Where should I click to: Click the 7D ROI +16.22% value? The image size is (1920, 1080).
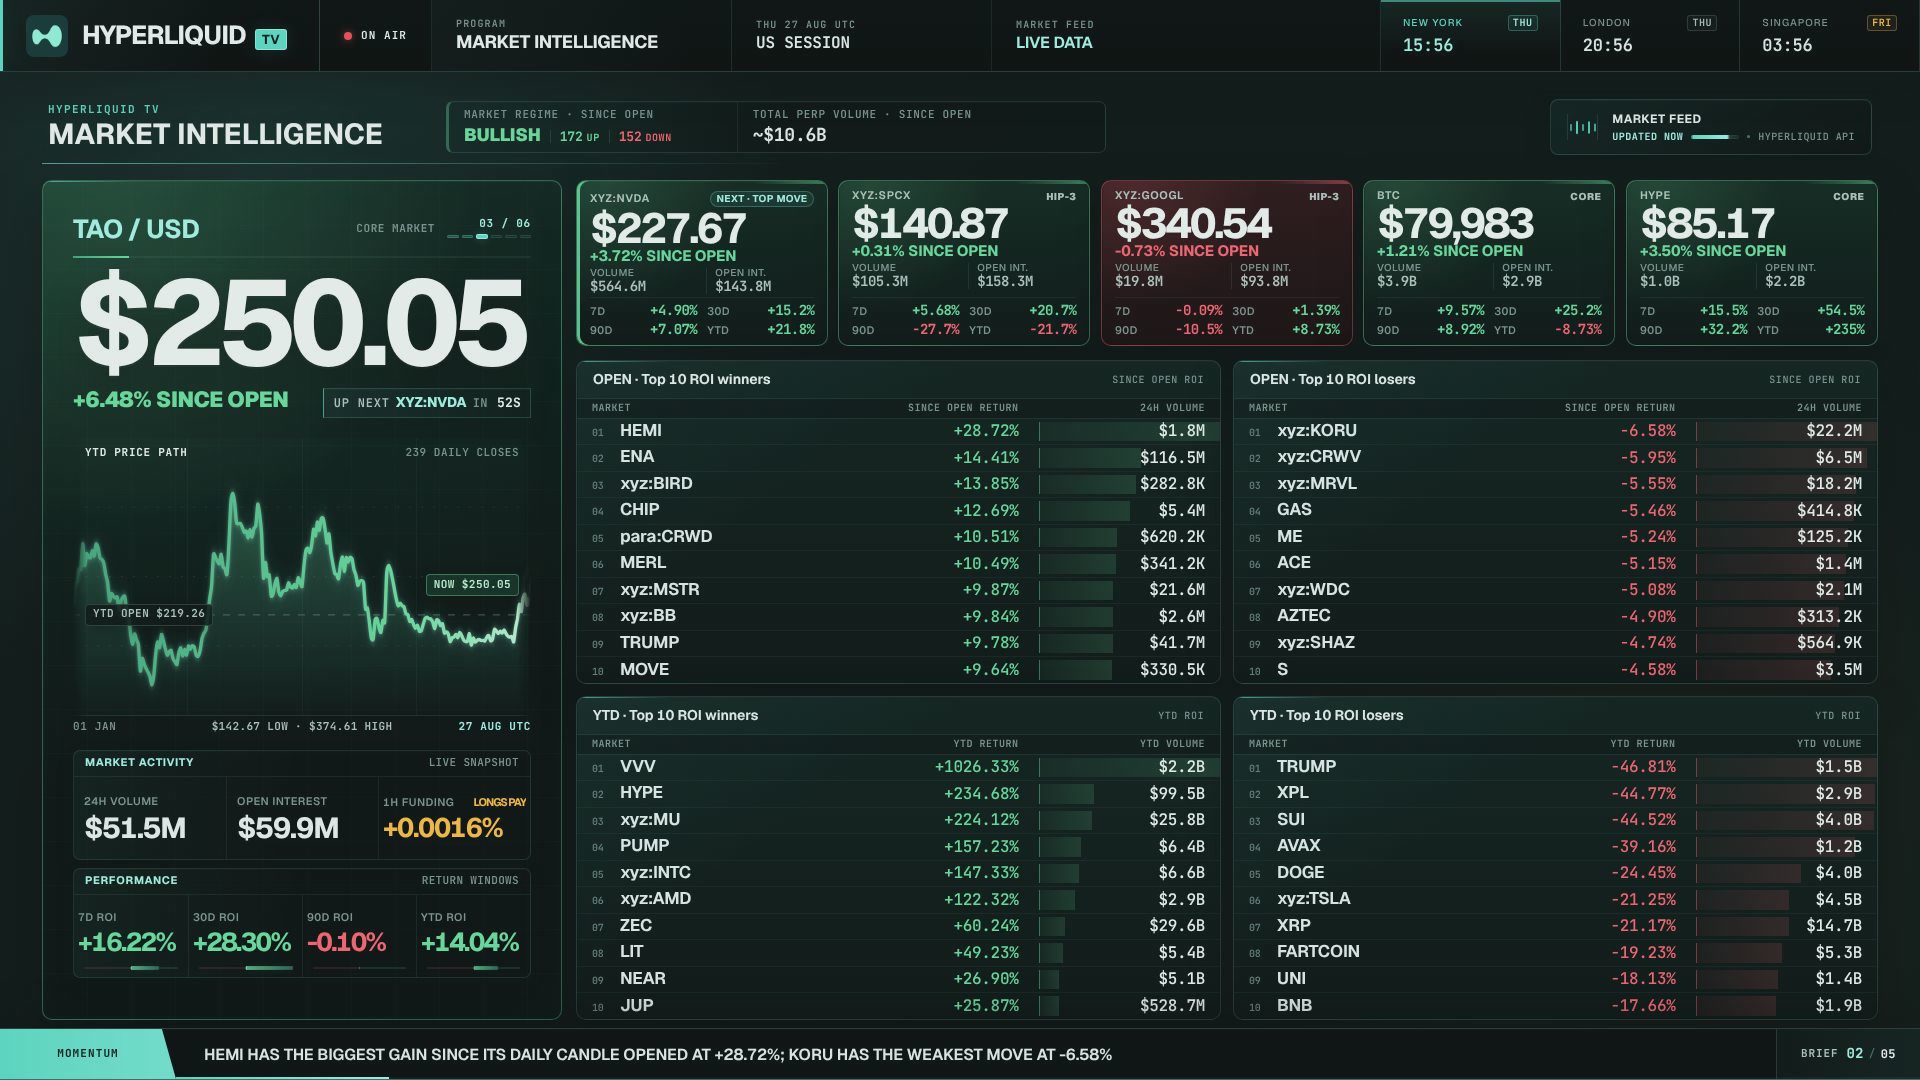coord(127,942)
